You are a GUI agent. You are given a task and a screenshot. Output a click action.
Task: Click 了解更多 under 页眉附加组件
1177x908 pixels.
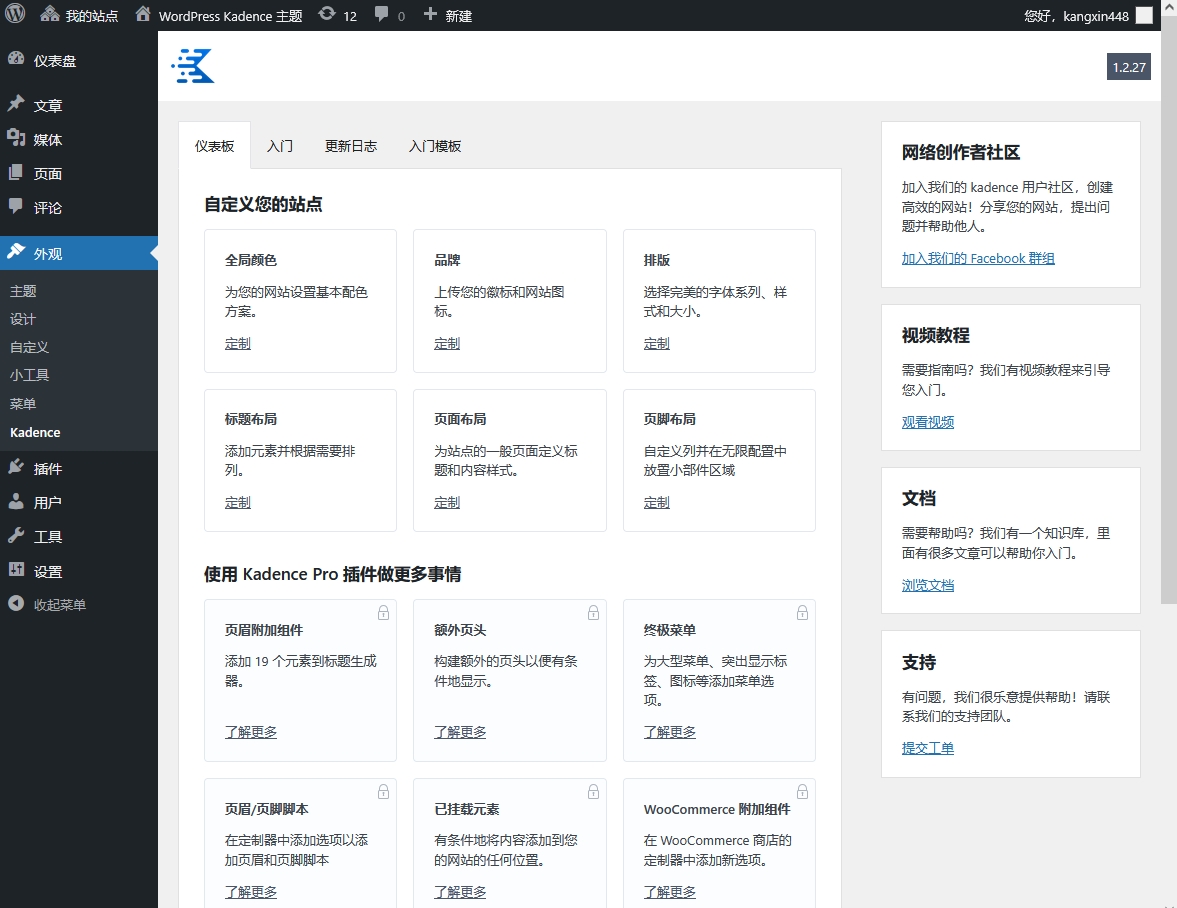[251, 732]
